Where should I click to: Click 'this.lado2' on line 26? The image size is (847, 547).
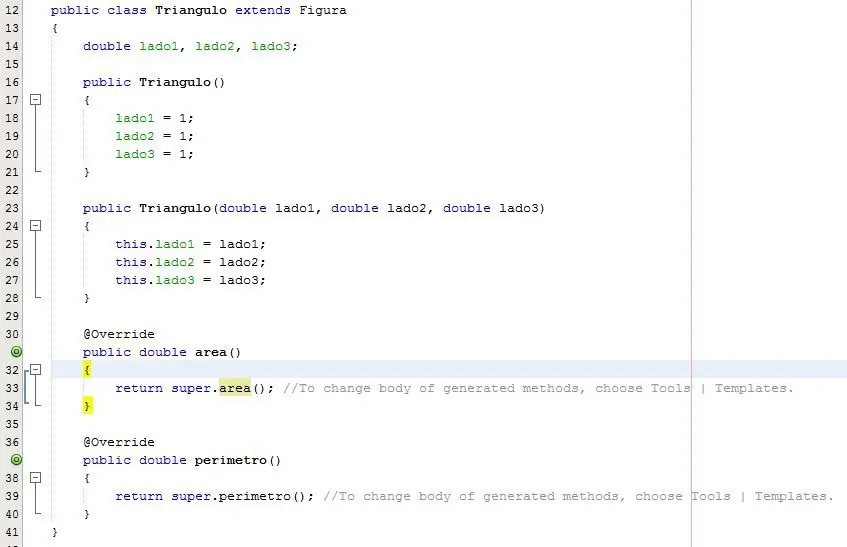154,262
